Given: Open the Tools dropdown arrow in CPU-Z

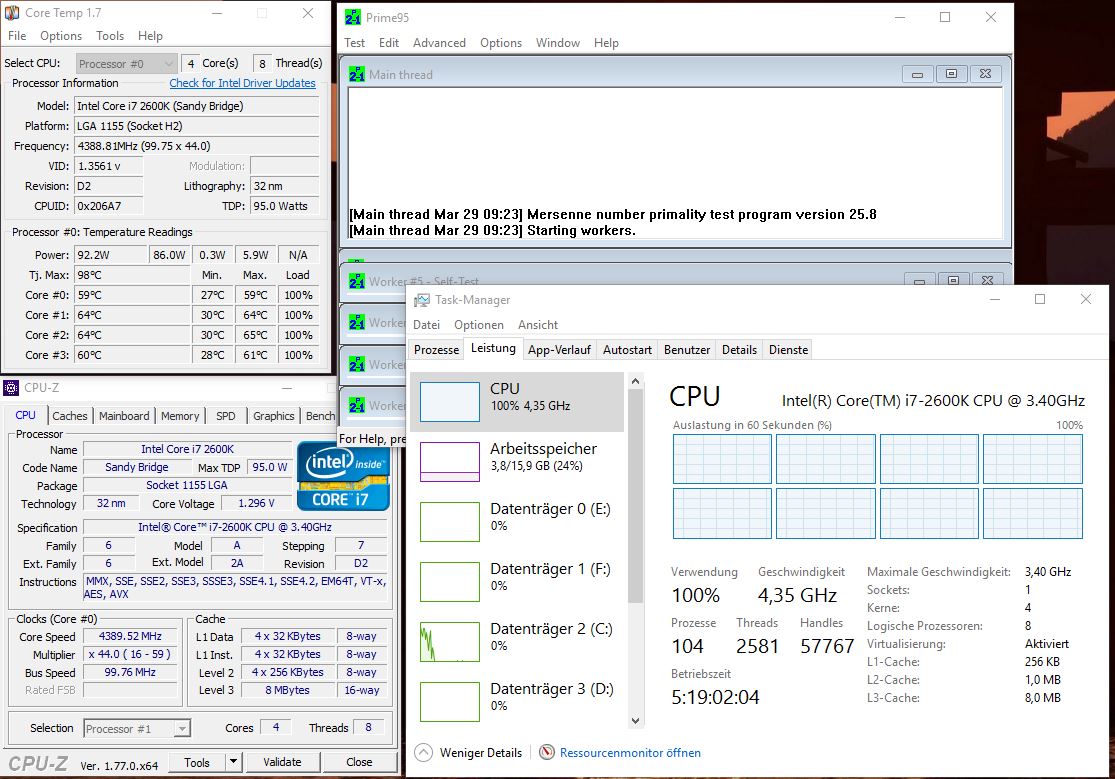Looking at the screenshot, I should (x=233, y=762).
